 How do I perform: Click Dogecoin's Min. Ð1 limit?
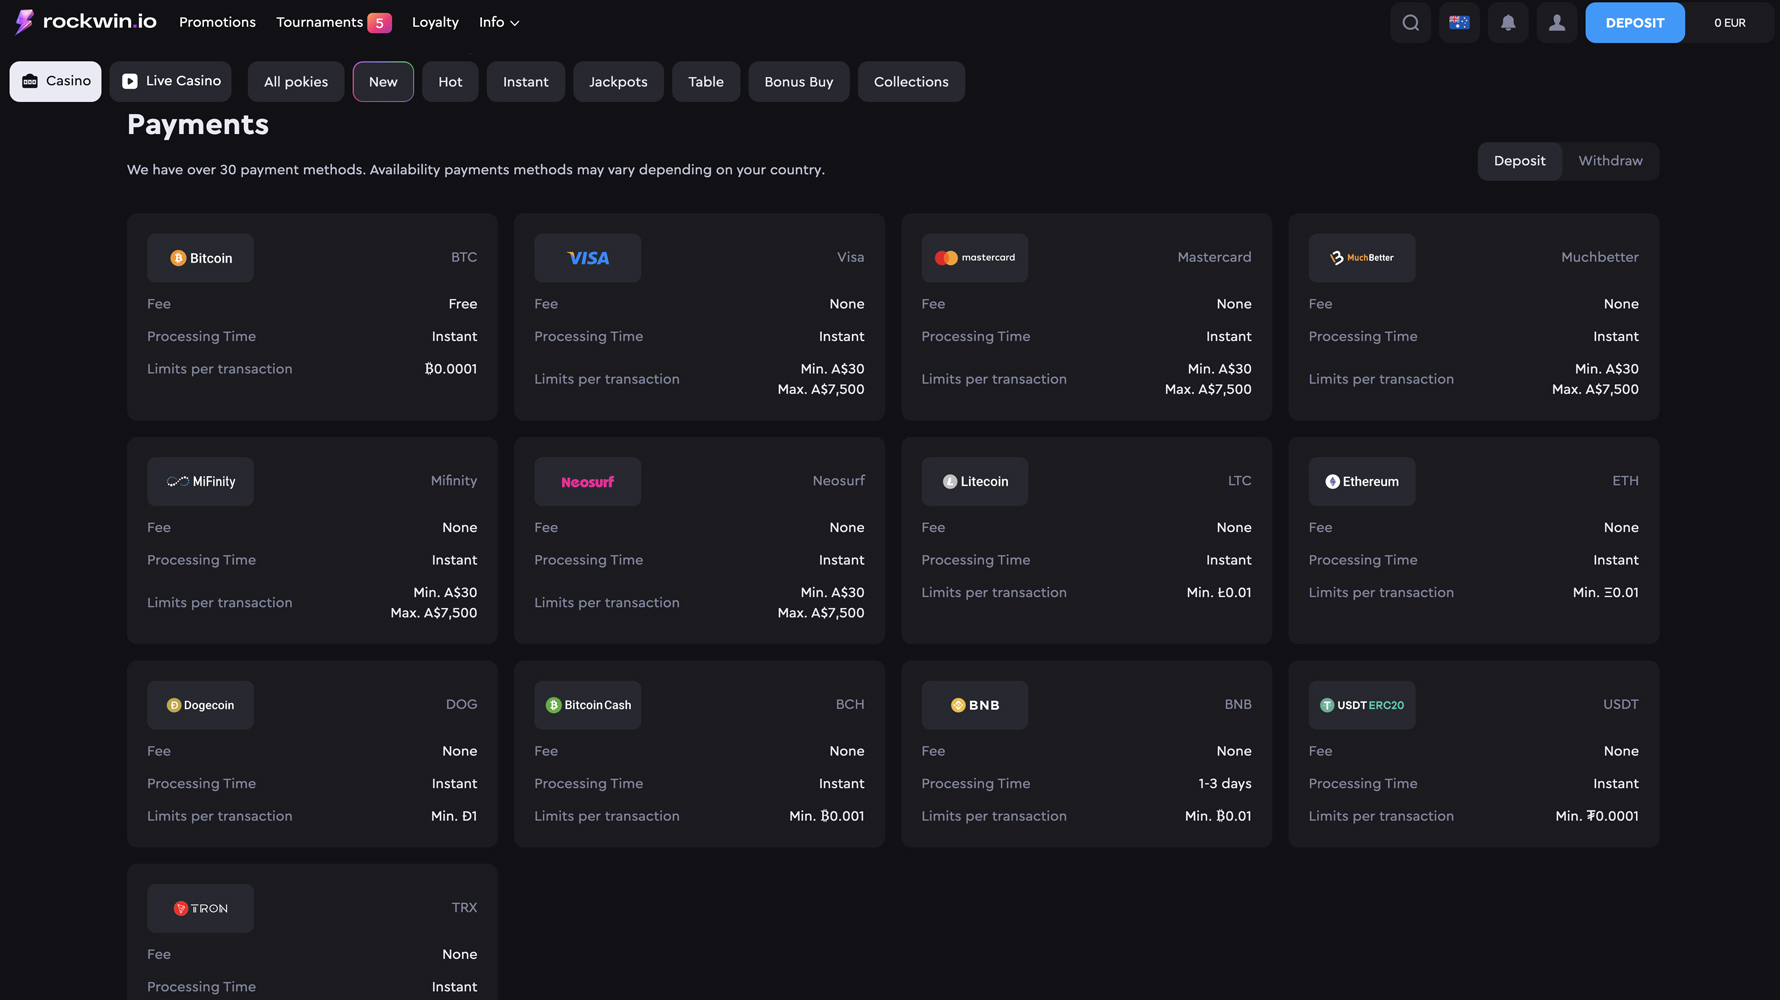click(454, 816)
